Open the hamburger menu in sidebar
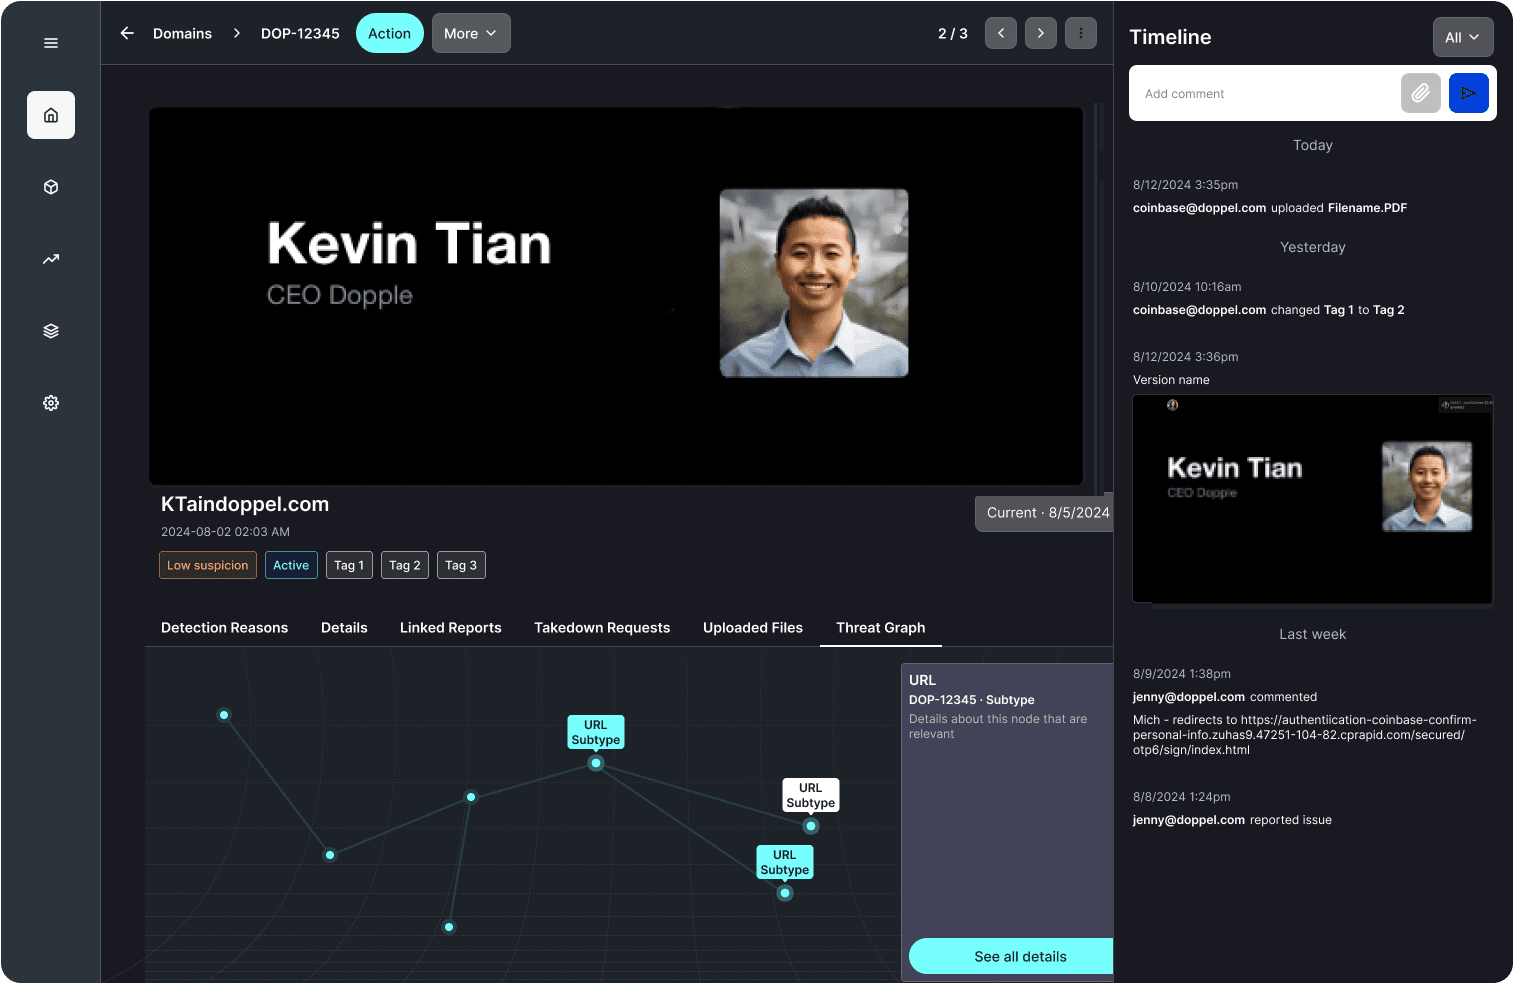The width and height of the screenshot is (1514, 984). click(x=51, y=43)
